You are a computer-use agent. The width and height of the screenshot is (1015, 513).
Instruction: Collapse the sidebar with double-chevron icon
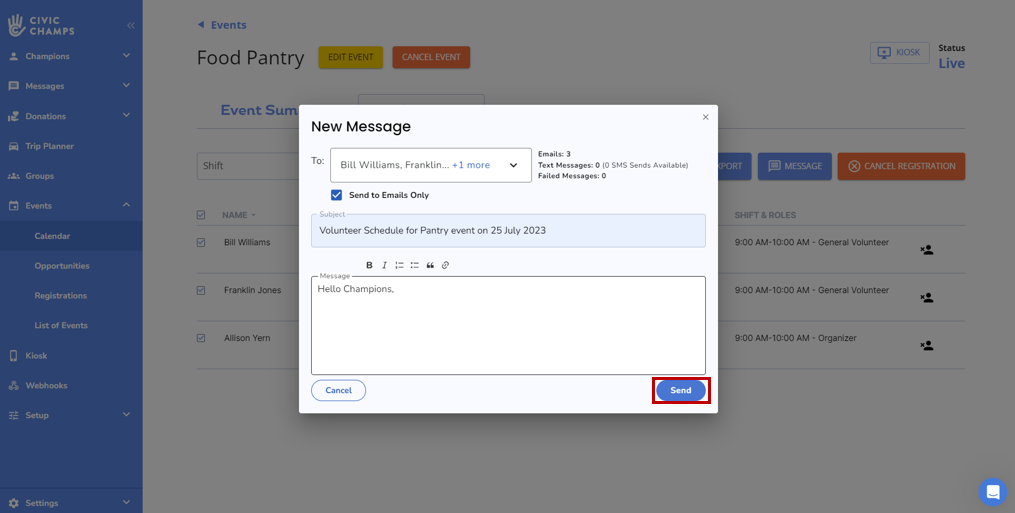[131, 25]
